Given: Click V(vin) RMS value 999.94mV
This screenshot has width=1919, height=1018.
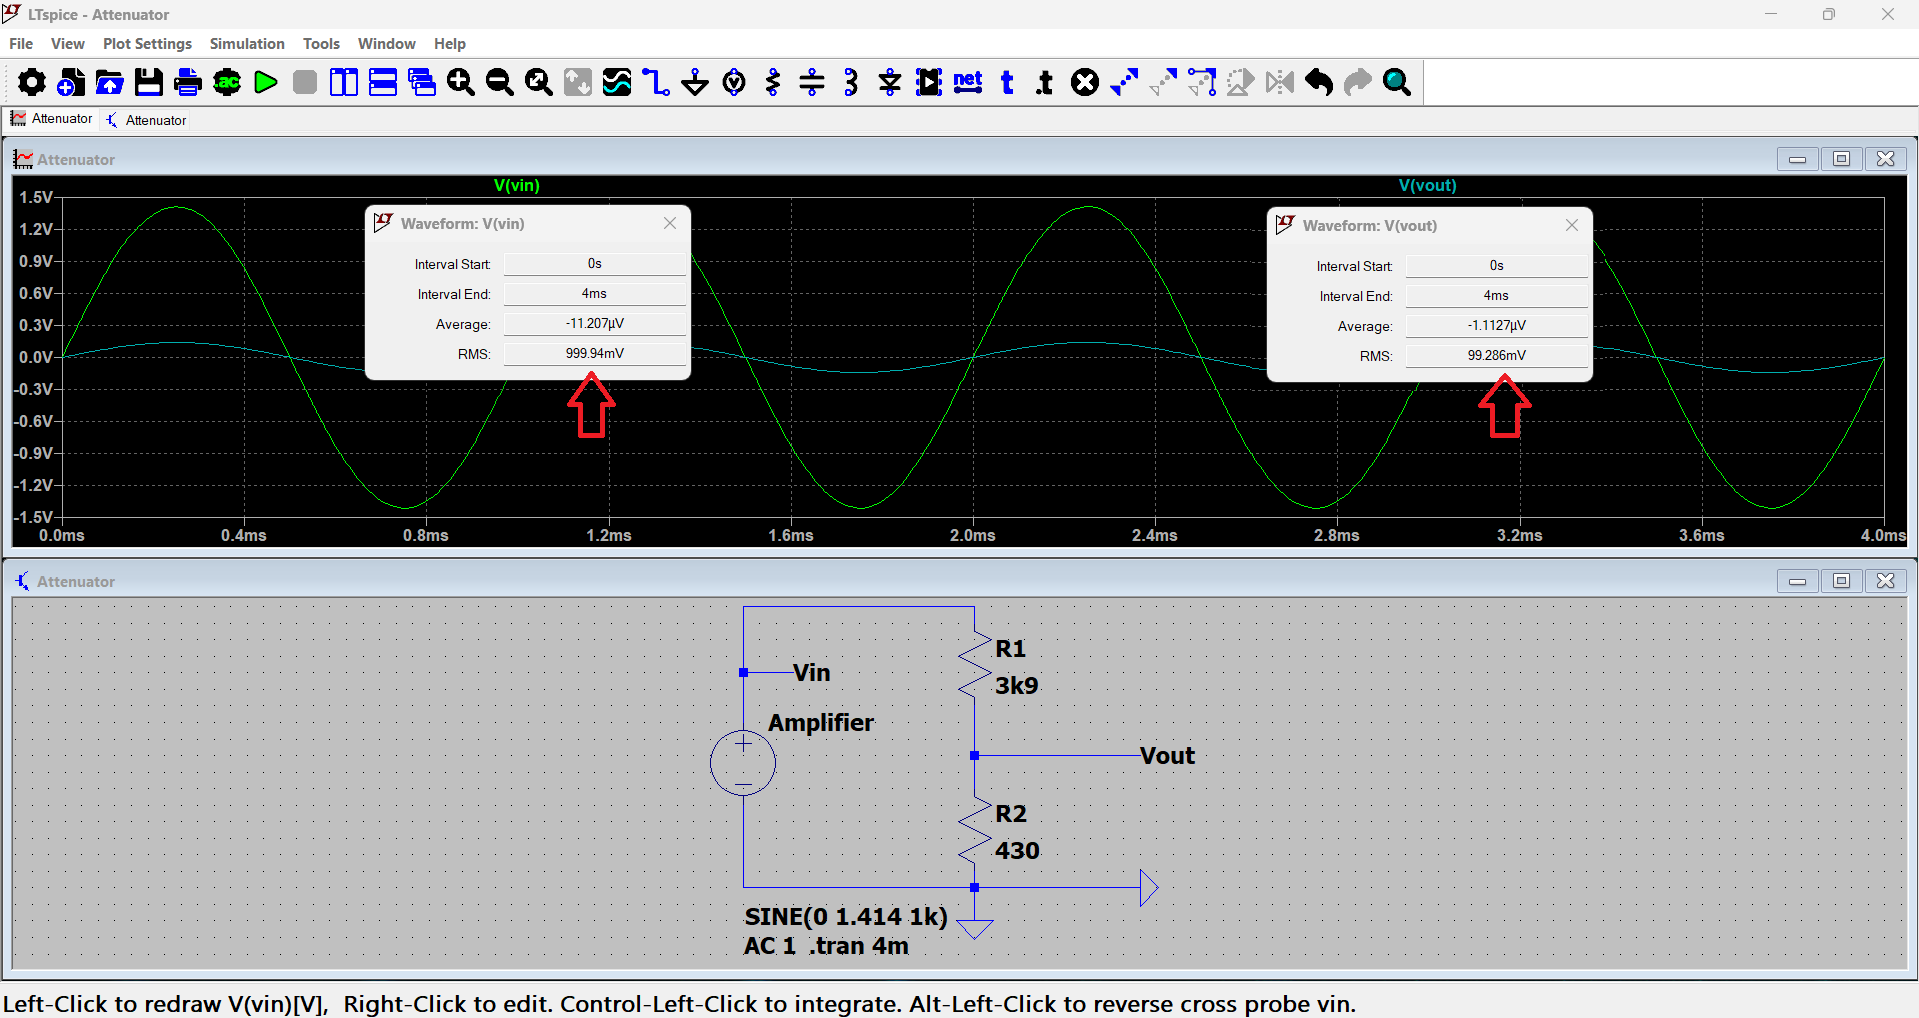Looking at the screenshot, I should tap(594, 354).
